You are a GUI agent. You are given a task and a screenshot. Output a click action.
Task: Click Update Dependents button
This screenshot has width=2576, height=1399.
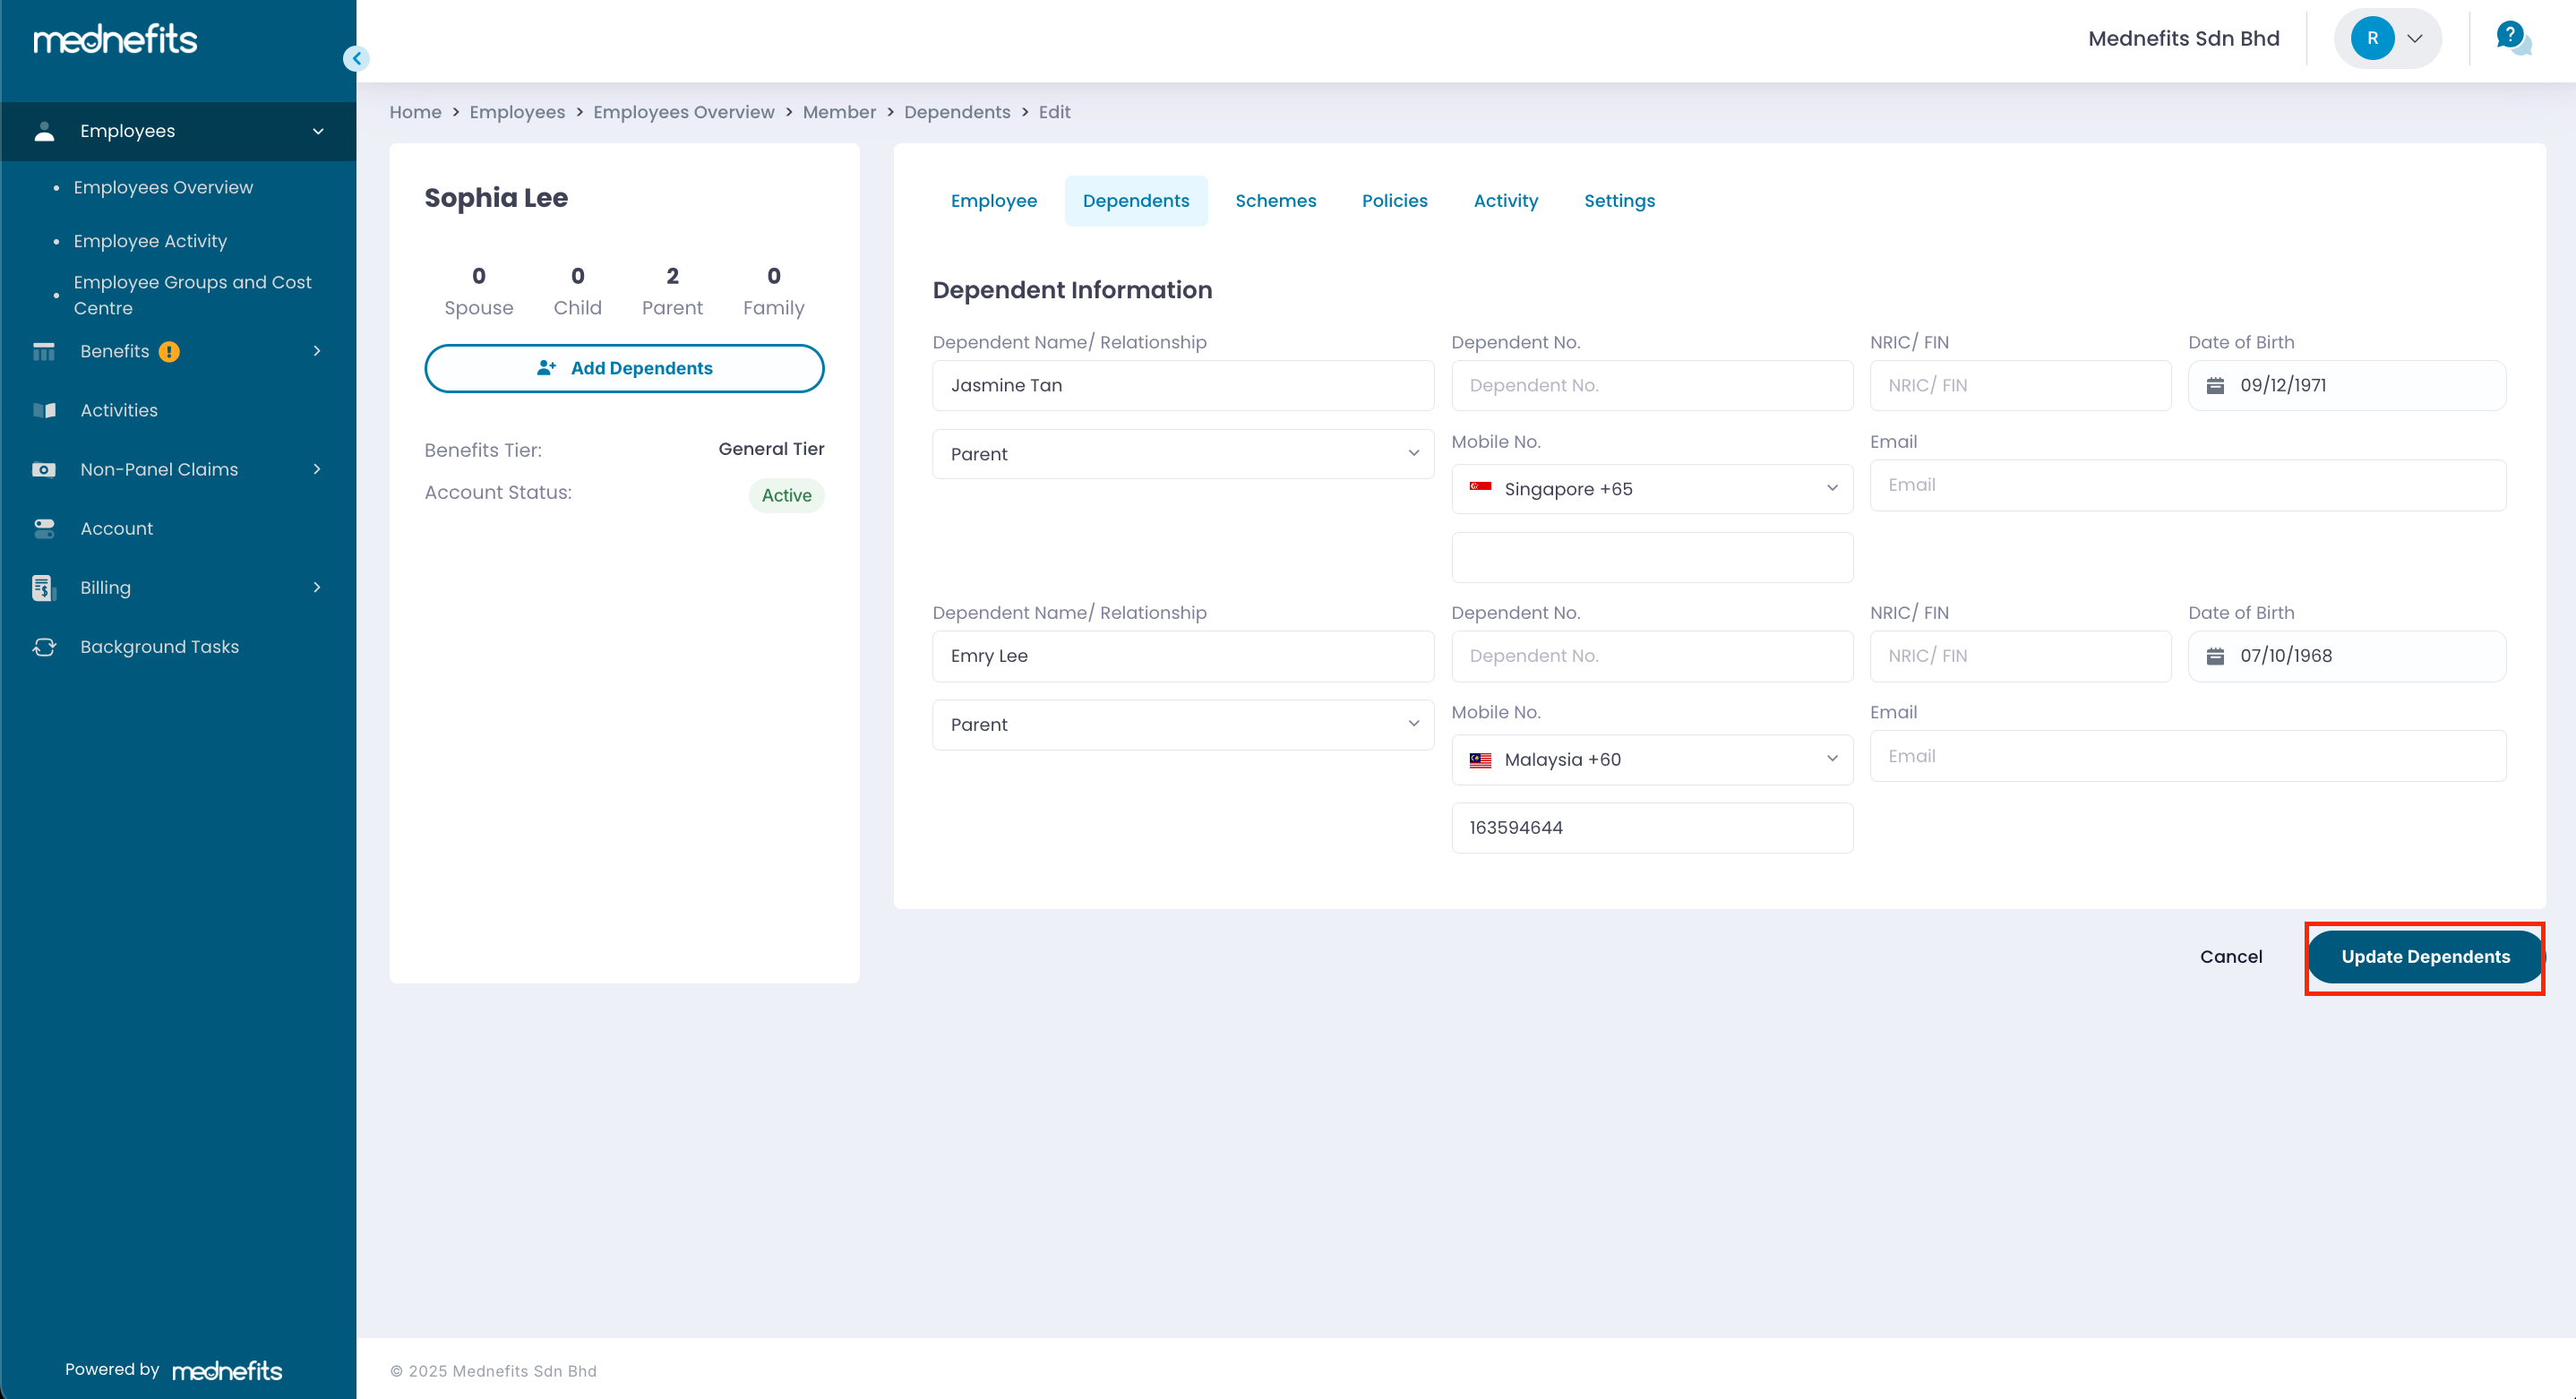coord(2424,957)
